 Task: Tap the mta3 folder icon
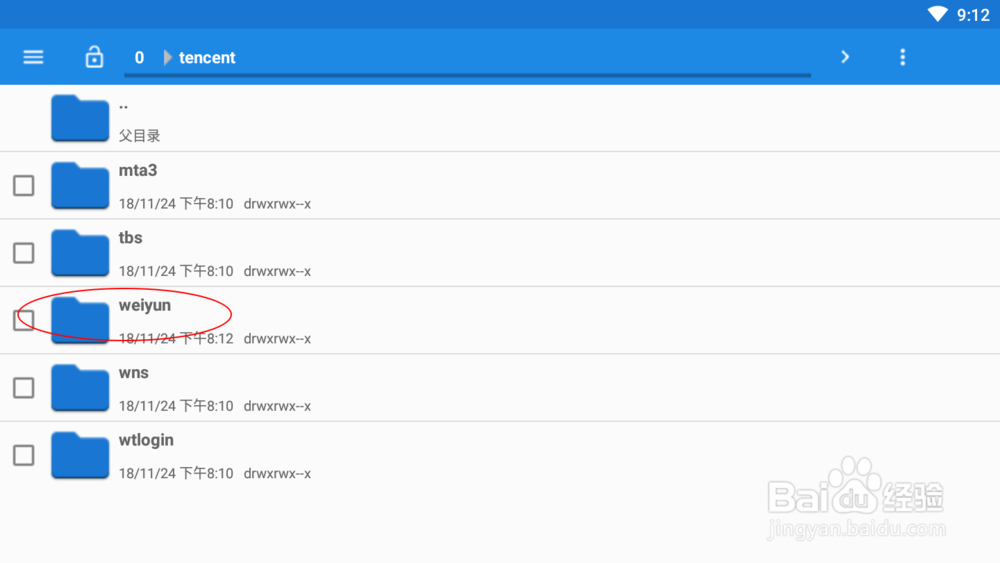click(80, 186)
